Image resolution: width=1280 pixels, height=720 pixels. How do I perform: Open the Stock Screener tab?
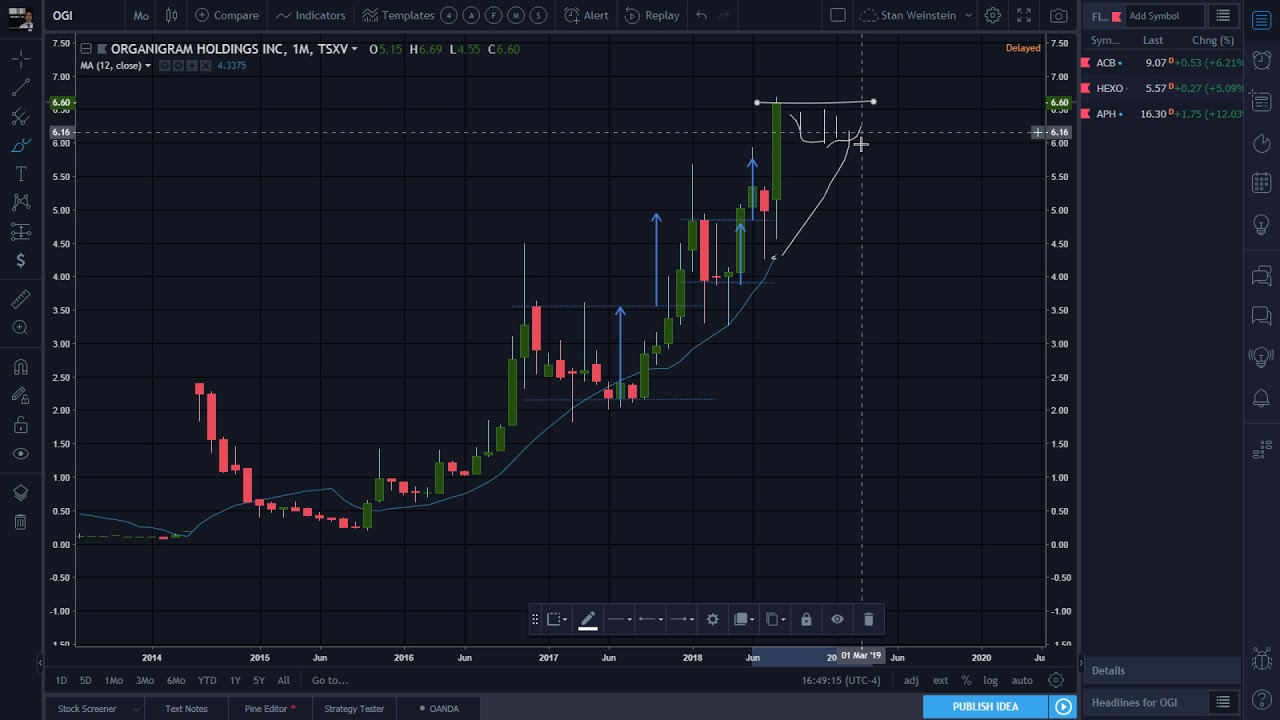[87, 709]
